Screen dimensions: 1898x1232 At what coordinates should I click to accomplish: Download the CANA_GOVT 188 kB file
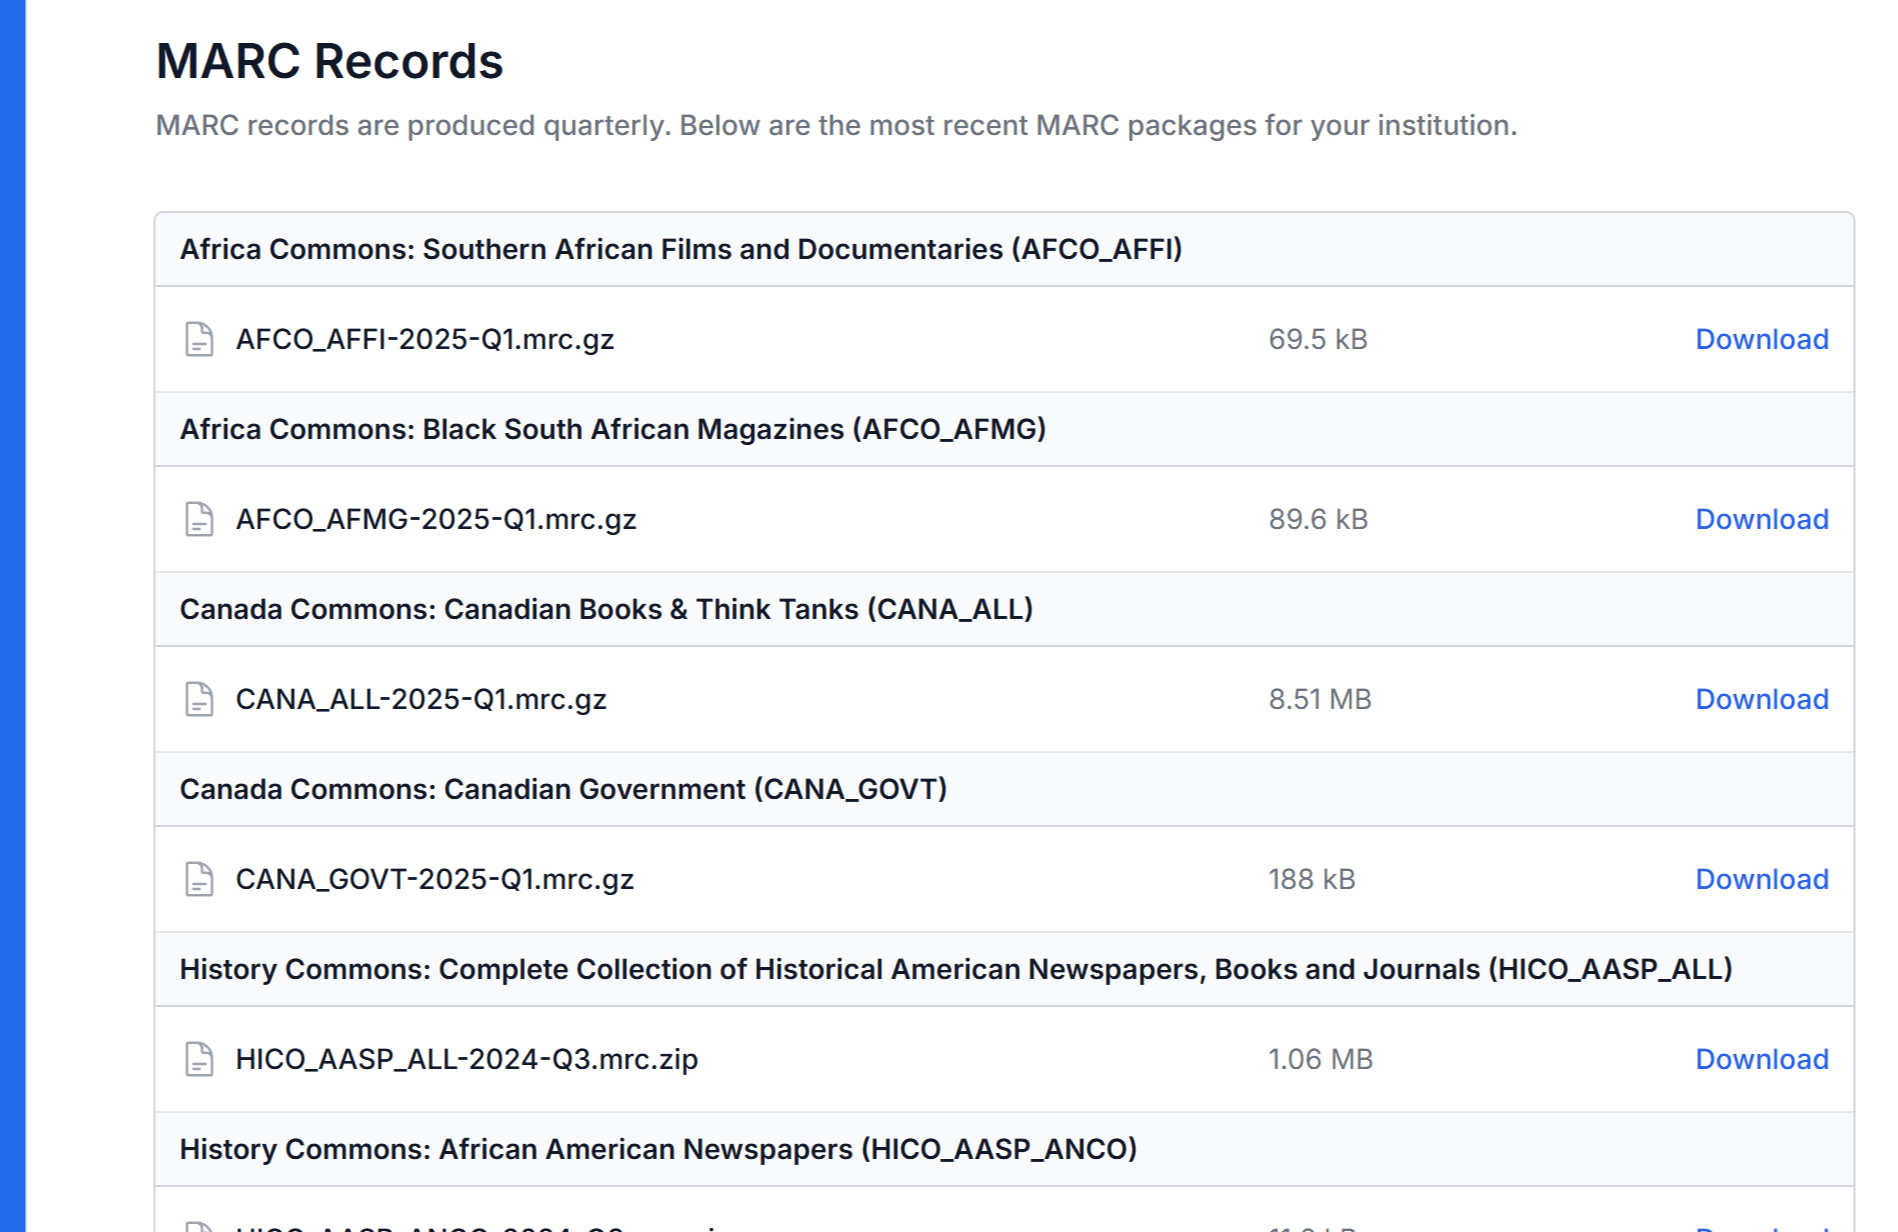coord(1761,879)
